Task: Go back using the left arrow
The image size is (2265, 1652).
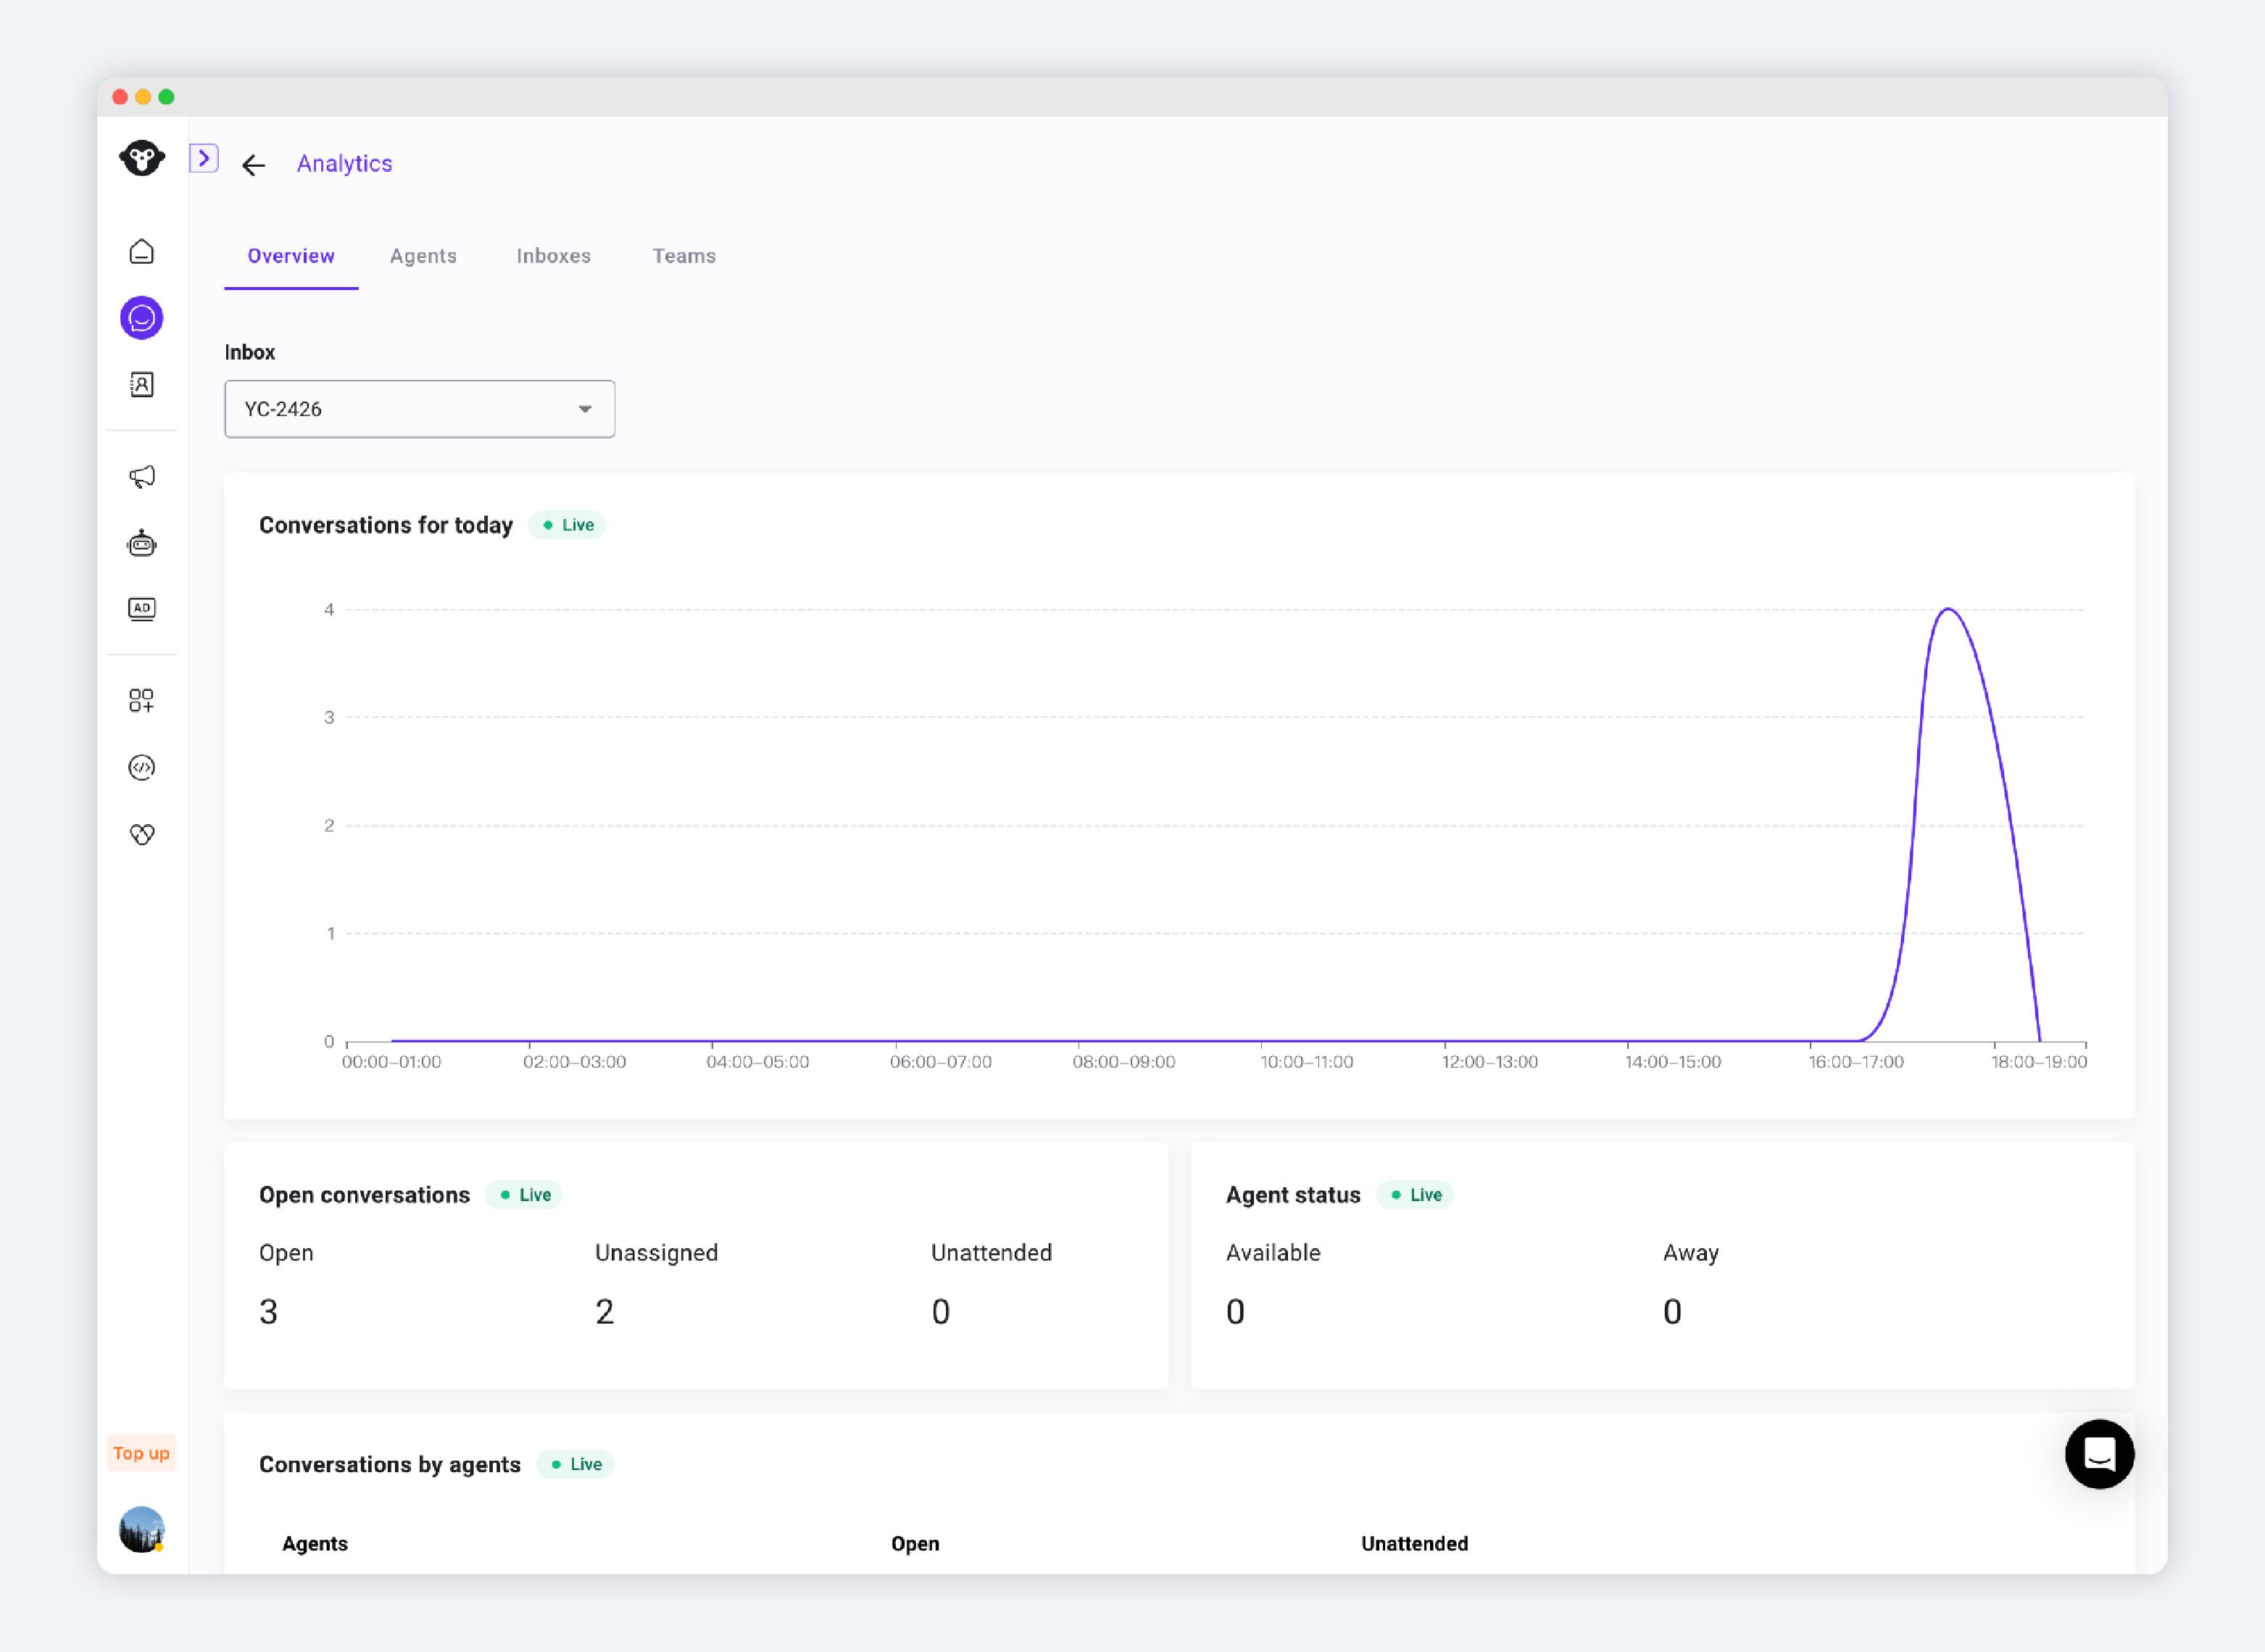Action: [x=254, y=165]
